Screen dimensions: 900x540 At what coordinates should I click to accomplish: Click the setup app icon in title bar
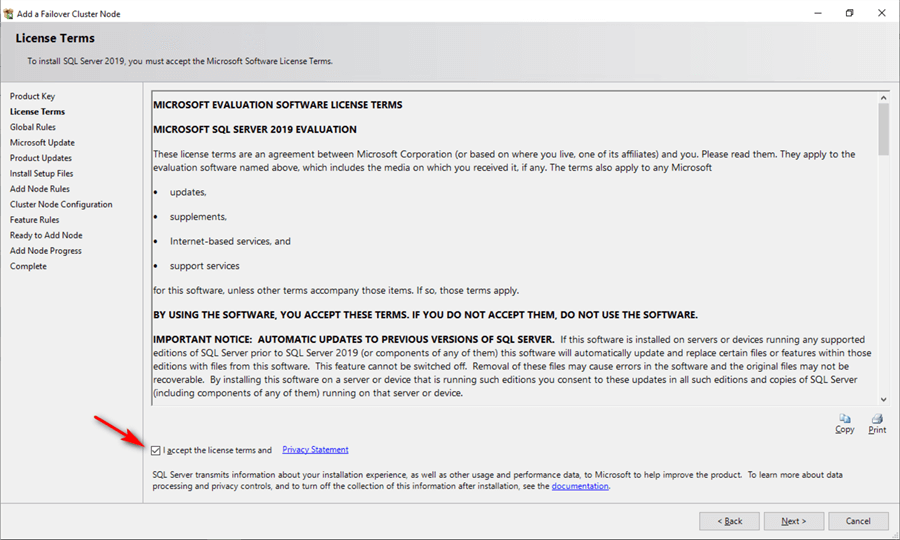[8, 13]
